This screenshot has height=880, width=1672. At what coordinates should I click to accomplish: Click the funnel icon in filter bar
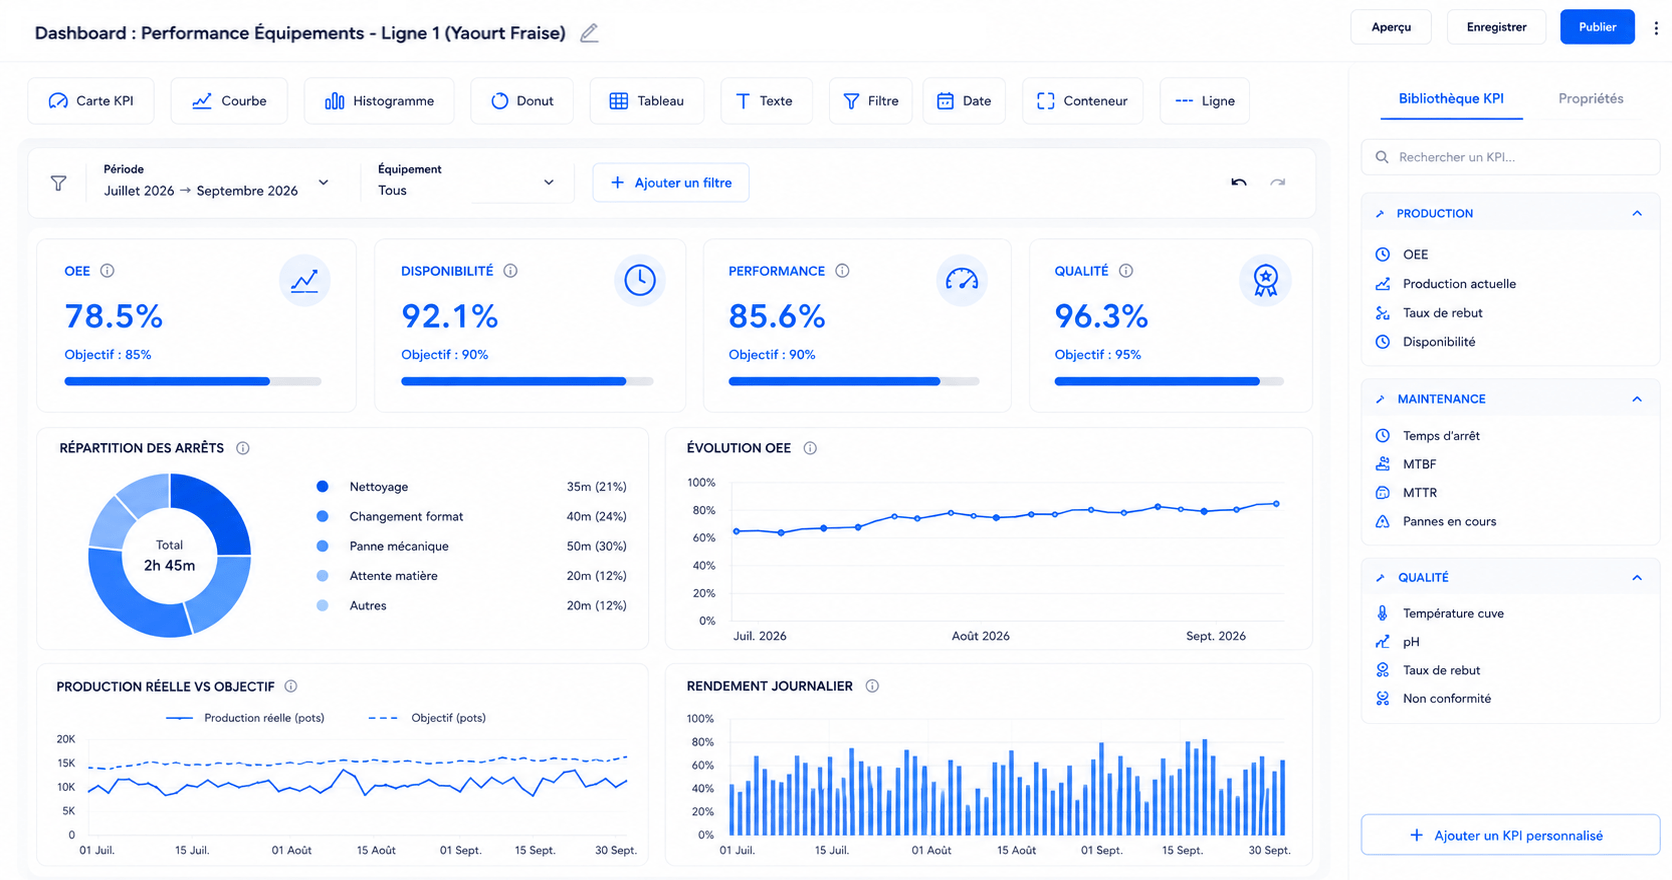click(59, 183)
